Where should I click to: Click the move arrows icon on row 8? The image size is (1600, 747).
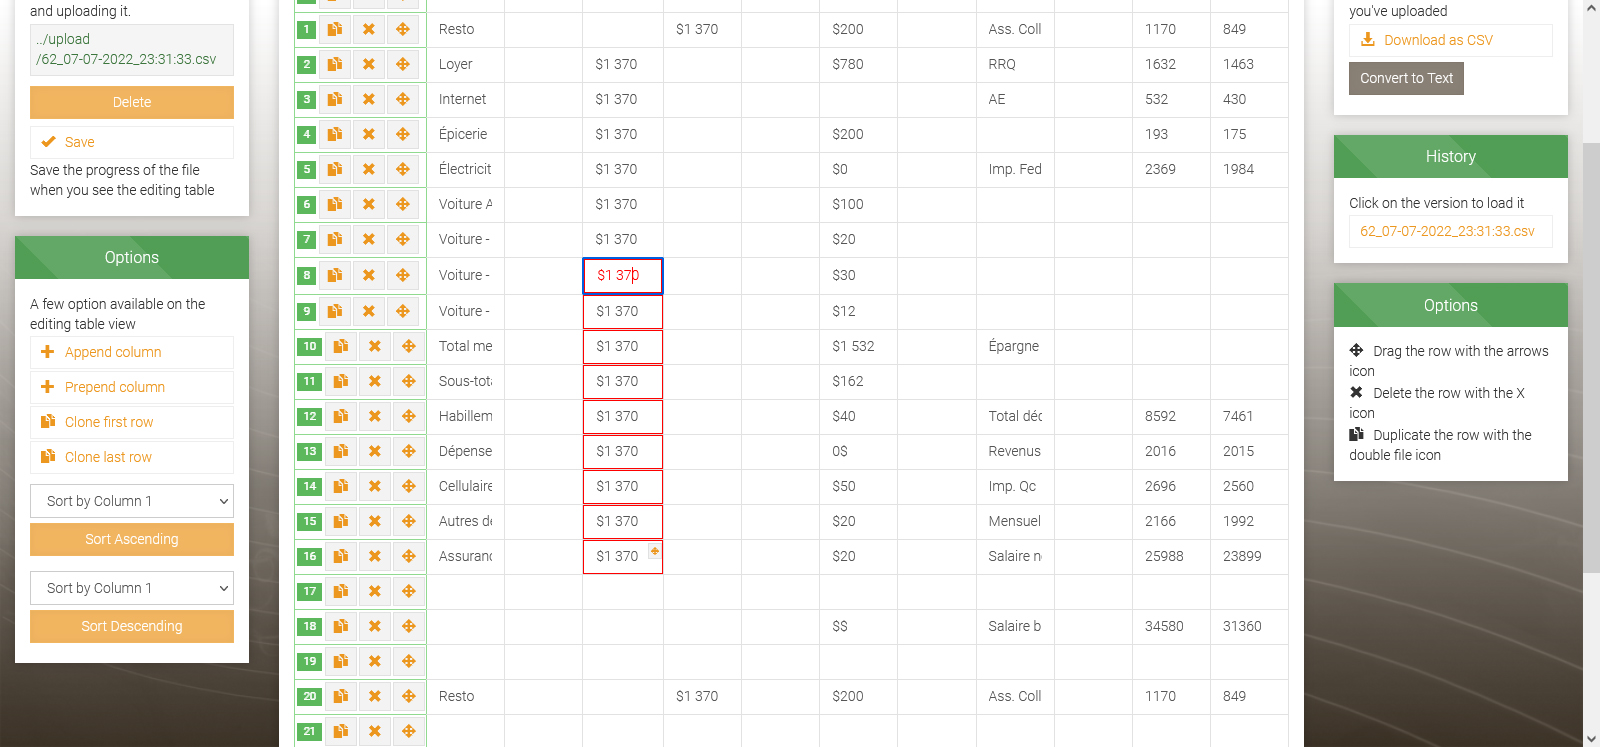point(403,275)
